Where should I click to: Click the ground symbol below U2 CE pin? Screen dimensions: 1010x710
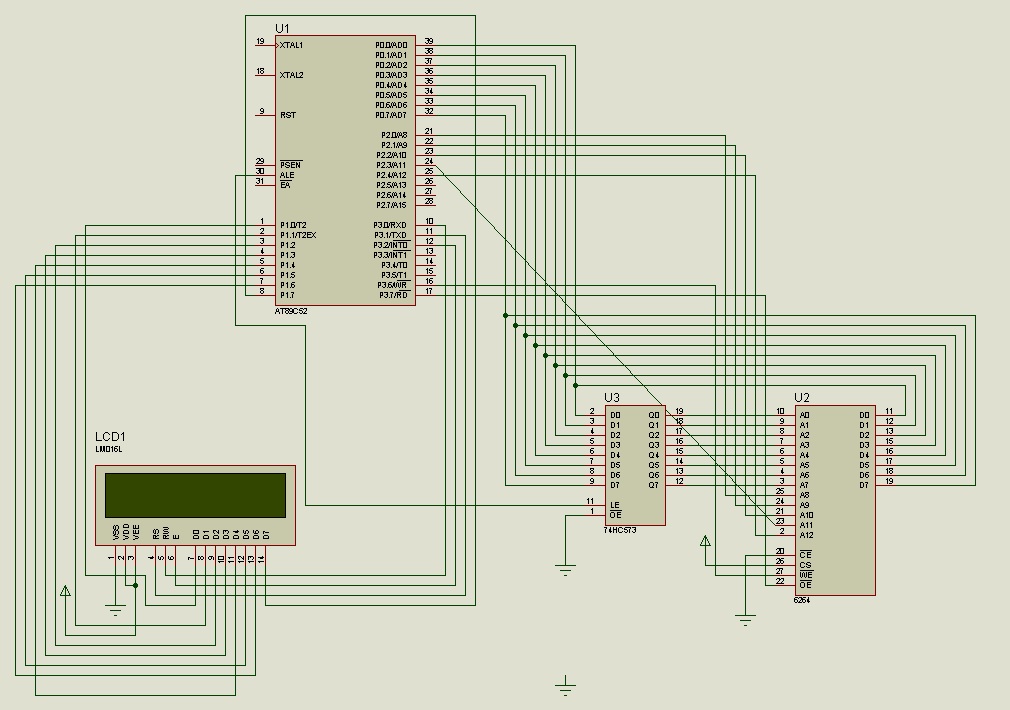745,620
